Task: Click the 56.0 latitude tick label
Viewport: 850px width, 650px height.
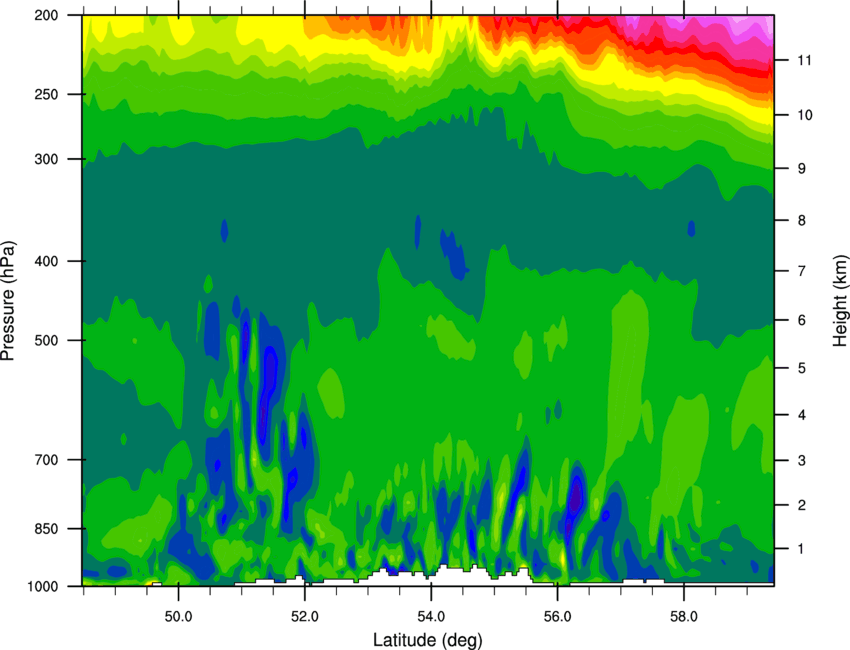Action: click(557, 617)
